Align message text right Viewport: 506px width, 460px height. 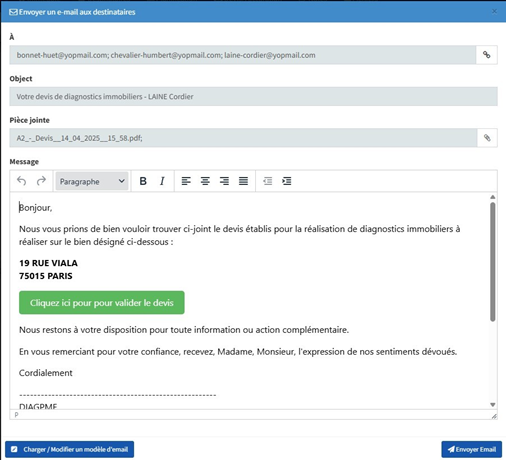pos(224,181)
